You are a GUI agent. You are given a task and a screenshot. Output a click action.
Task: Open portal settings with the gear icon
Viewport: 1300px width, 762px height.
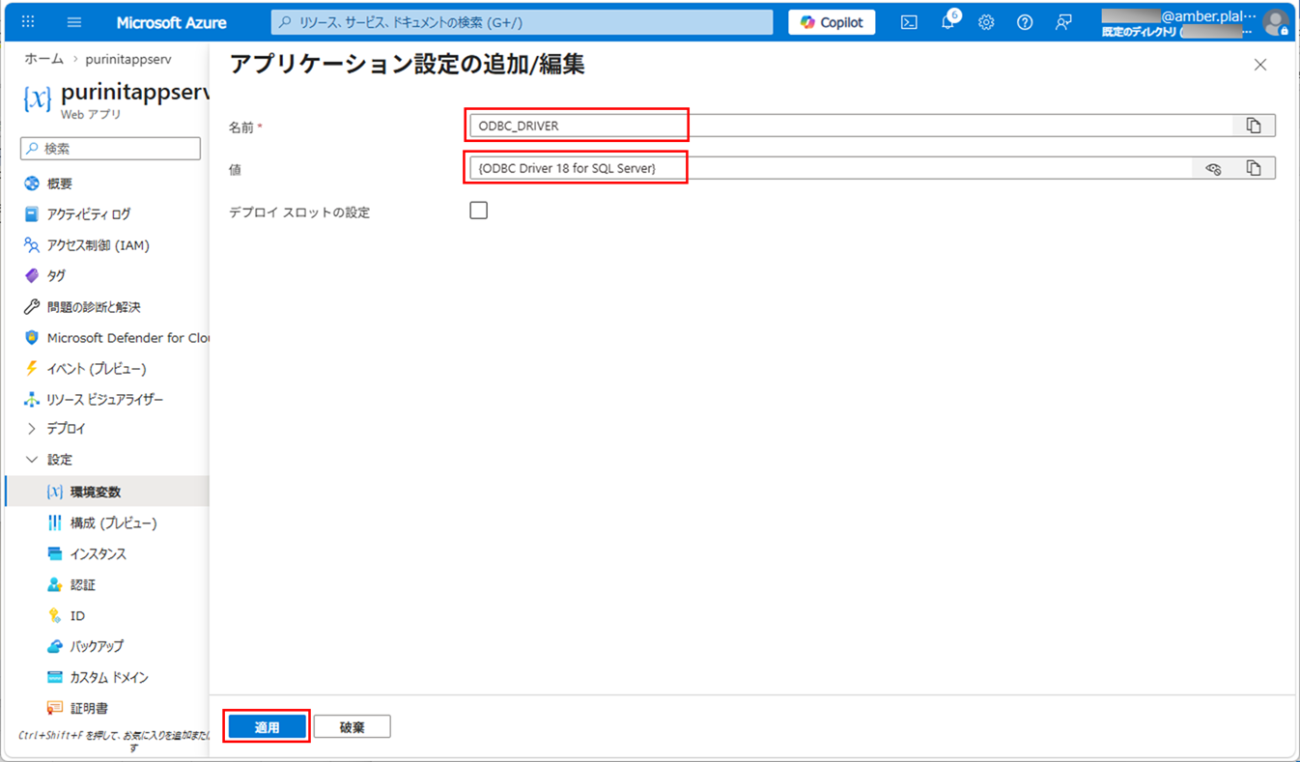point(986,21)
